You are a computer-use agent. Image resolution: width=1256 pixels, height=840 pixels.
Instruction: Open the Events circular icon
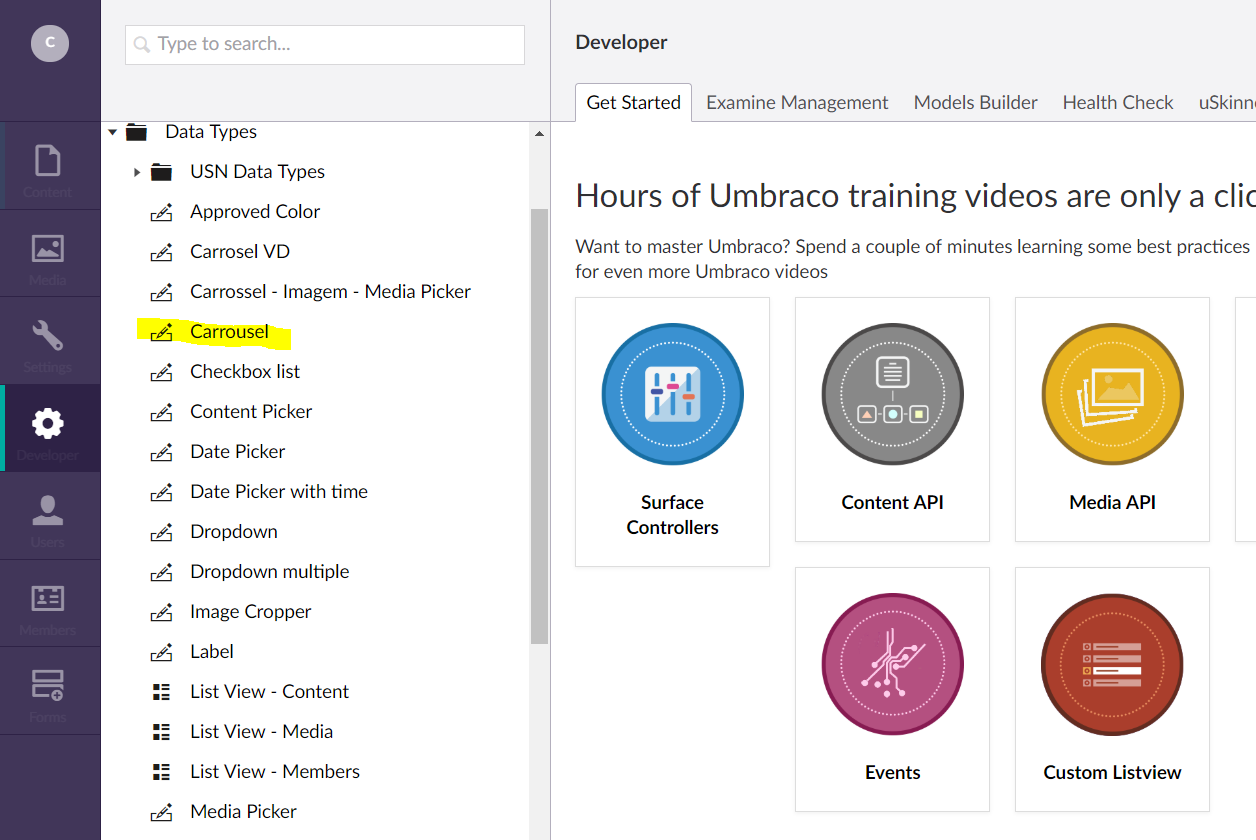pos(893,664)
